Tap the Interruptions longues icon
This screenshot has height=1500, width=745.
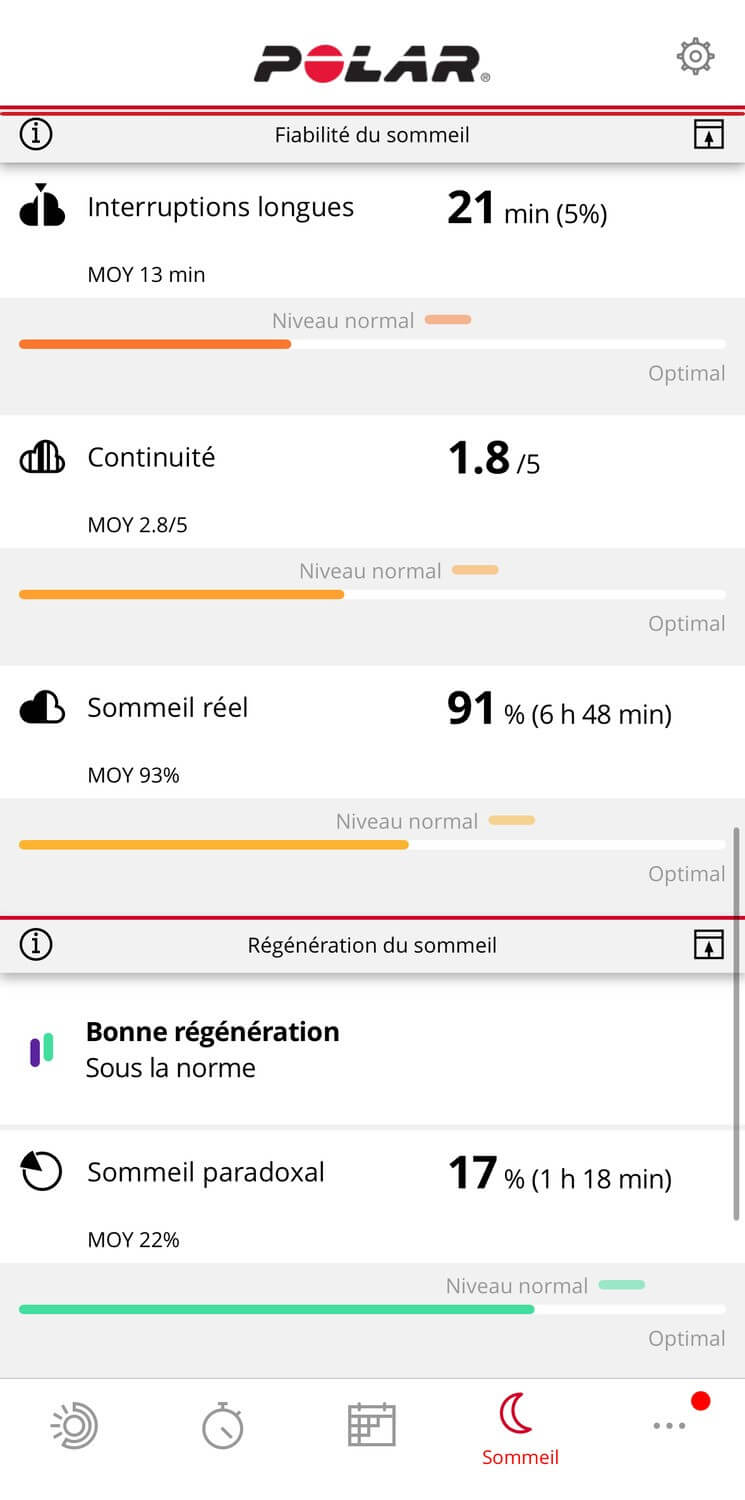[x=42, y=206]
